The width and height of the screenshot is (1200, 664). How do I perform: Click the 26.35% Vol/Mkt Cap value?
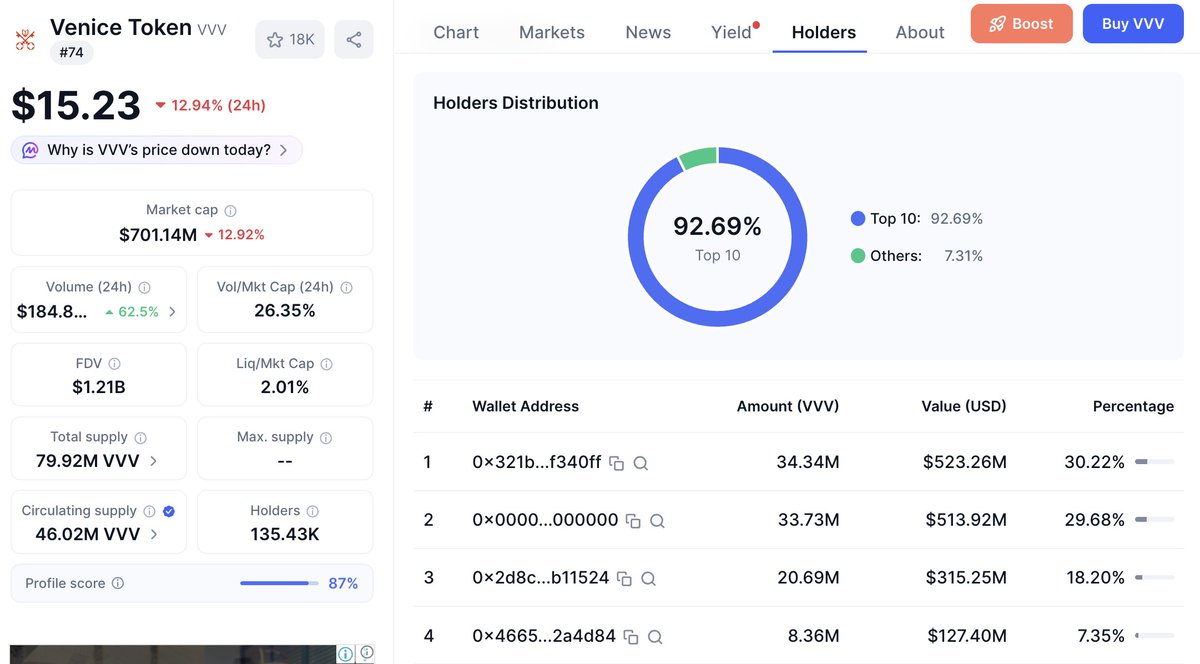285,311
